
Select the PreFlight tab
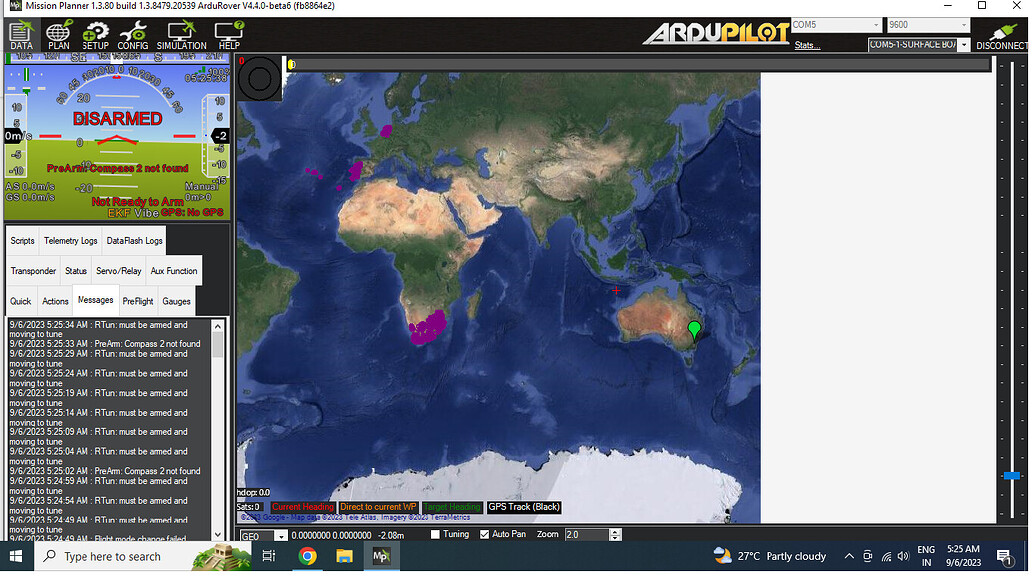tap(138, 301)
